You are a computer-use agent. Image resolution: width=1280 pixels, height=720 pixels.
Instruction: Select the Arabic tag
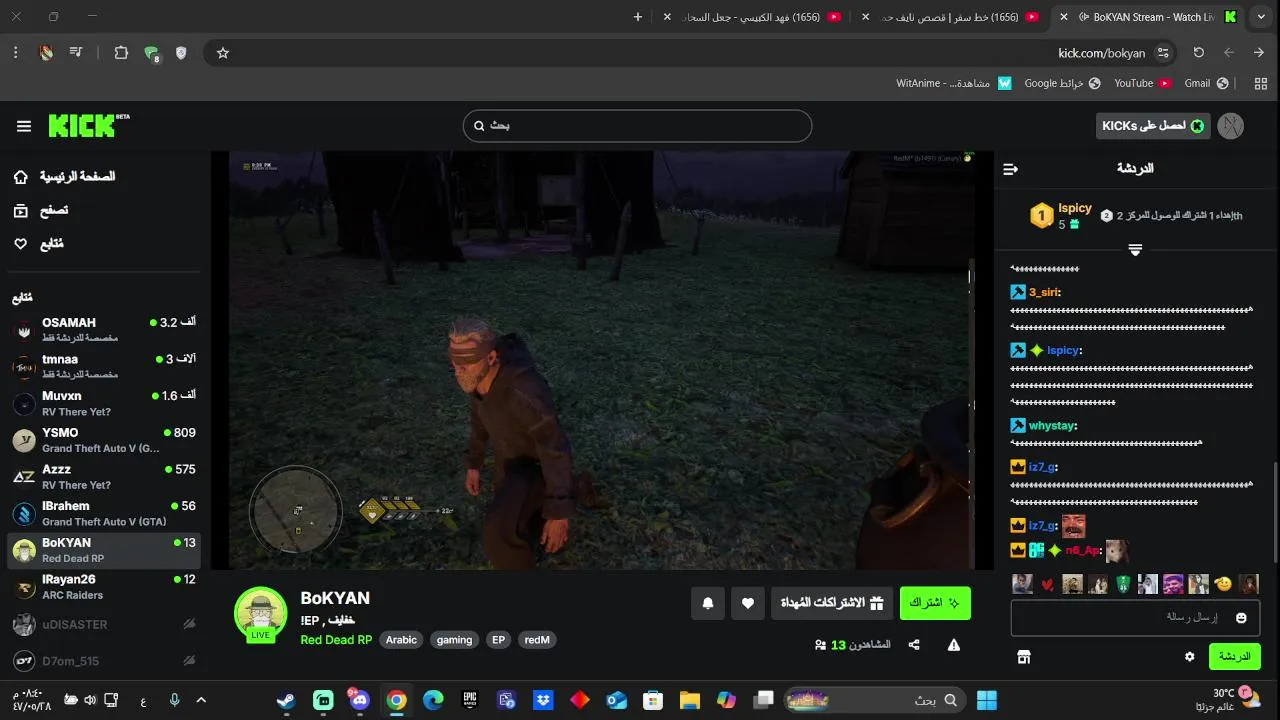point(401,640)
